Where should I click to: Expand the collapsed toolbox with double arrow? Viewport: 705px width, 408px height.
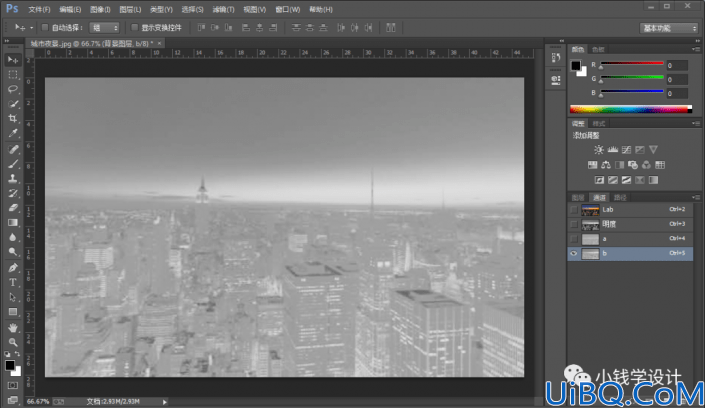pyautogui.click(x=7, y=41)
